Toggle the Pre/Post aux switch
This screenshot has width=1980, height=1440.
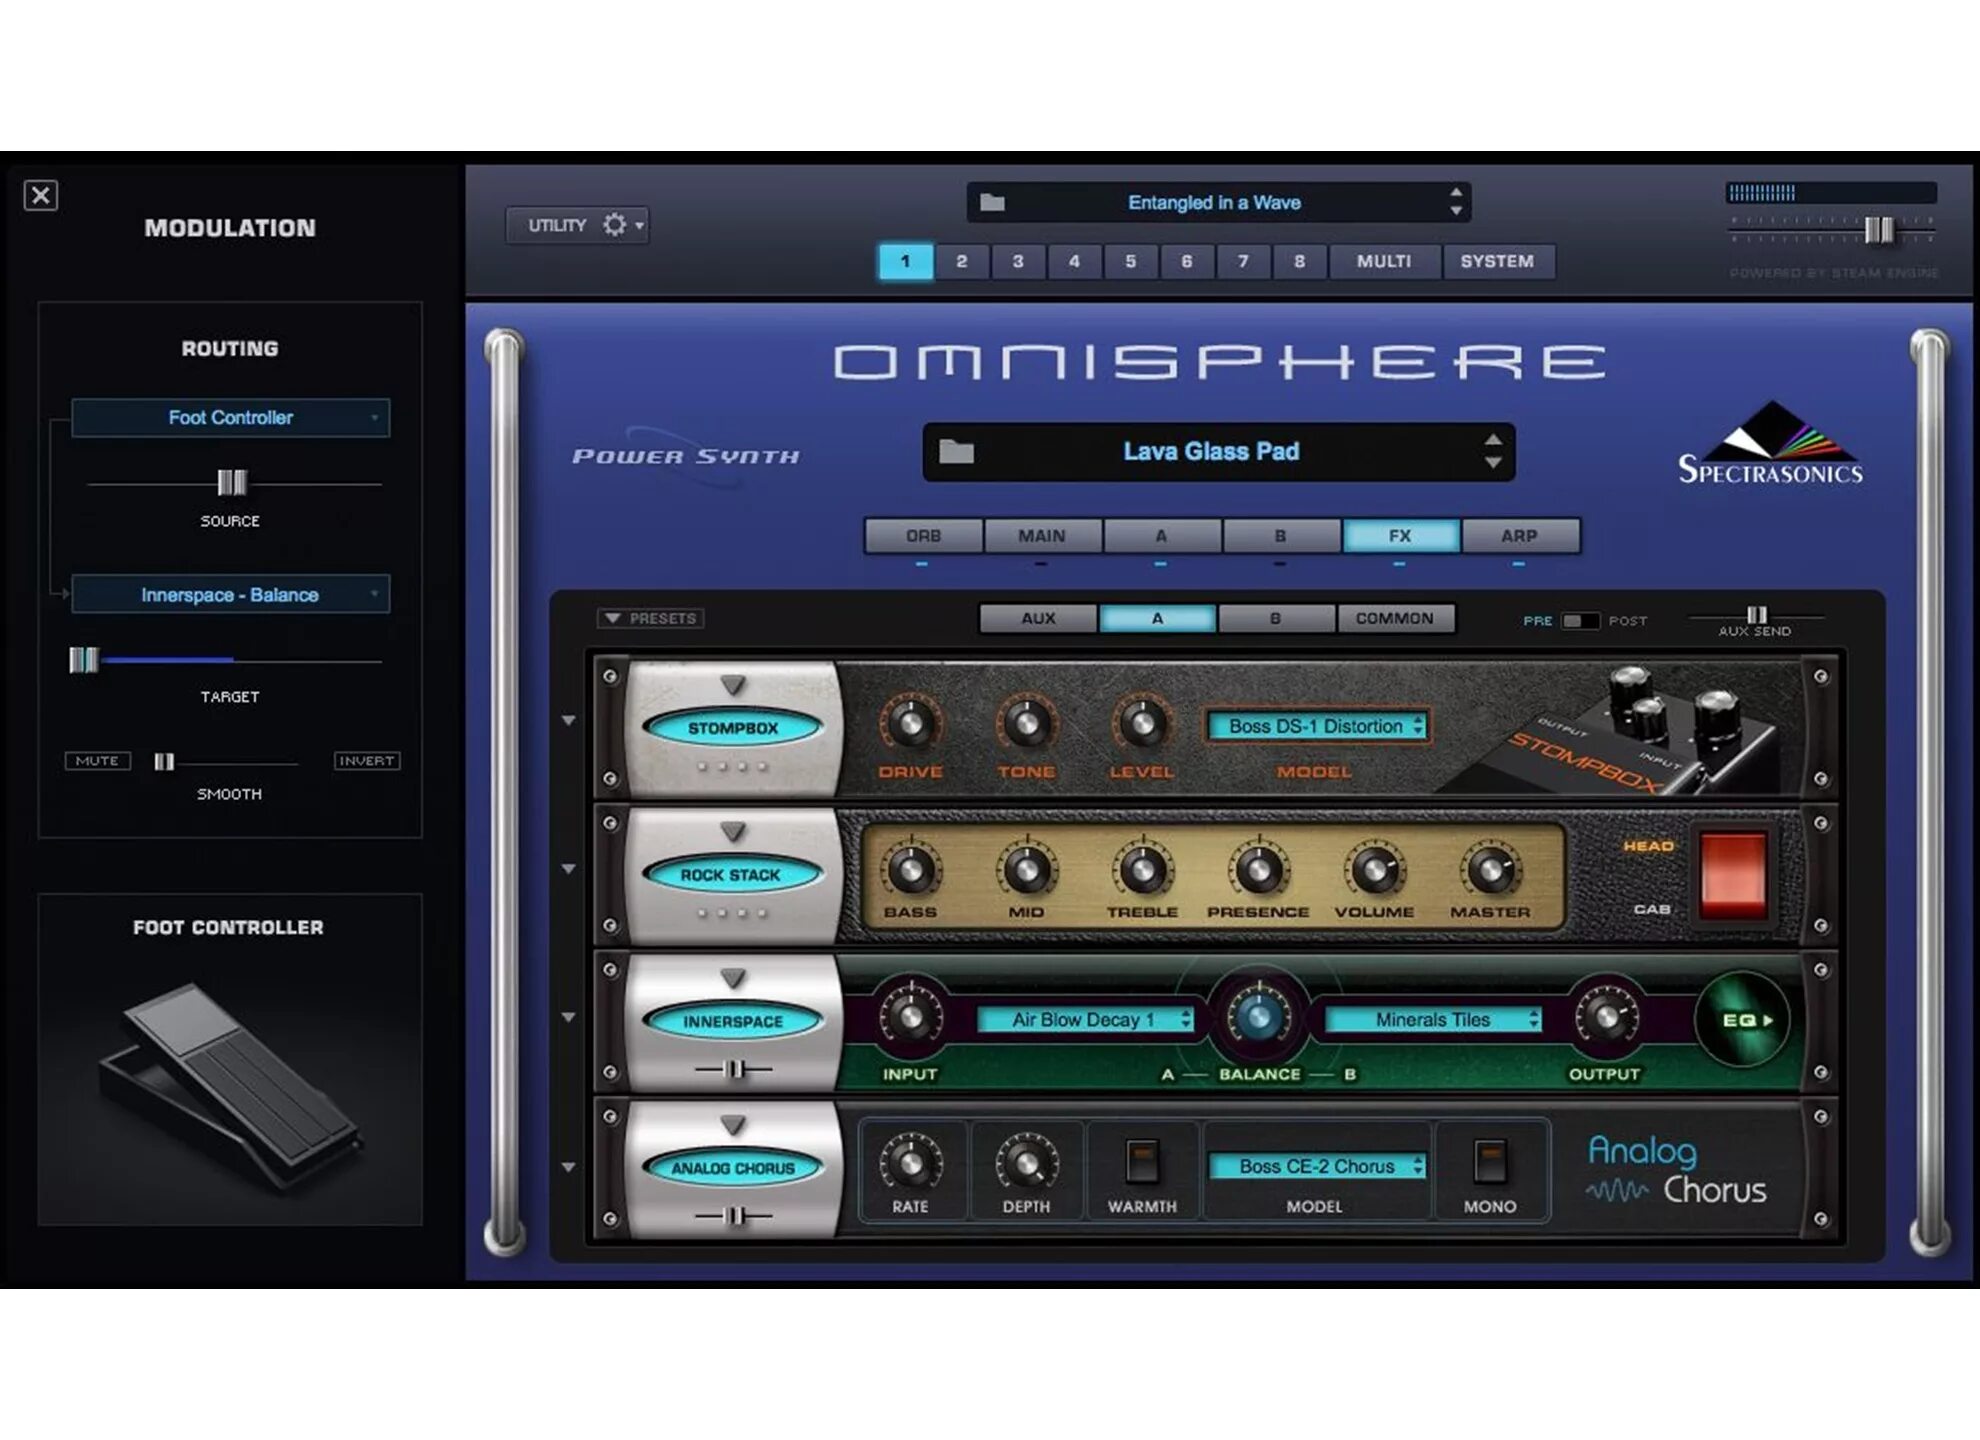(x=1581, y=621)
